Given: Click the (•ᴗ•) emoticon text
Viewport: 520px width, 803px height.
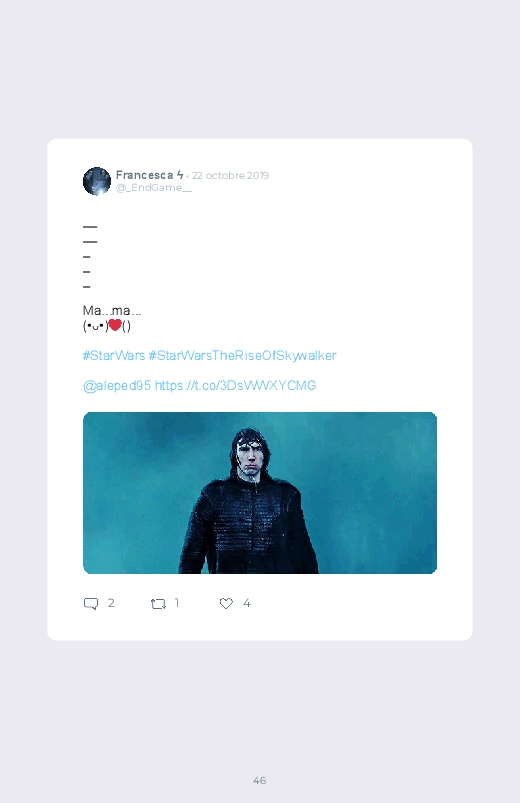Looking at the screenshot, I should [95, 326].
